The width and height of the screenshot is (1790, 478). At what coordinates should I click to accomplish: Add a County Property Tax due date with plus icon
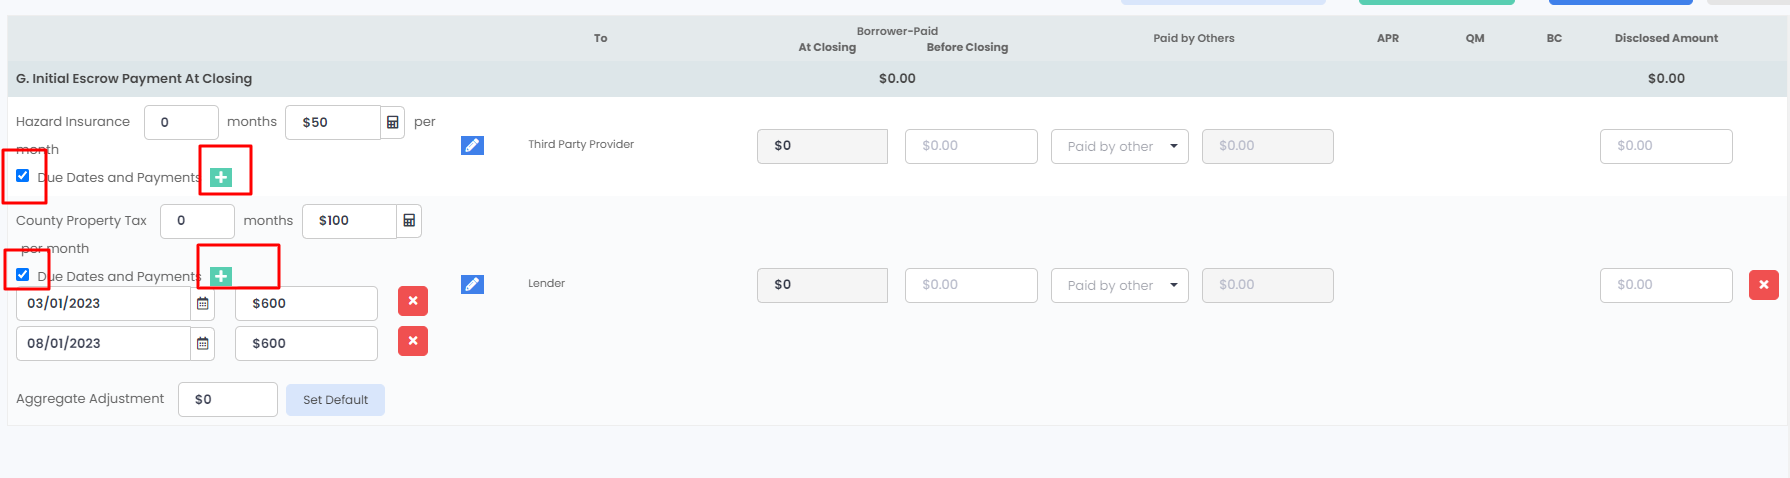[x=221, y=276]
